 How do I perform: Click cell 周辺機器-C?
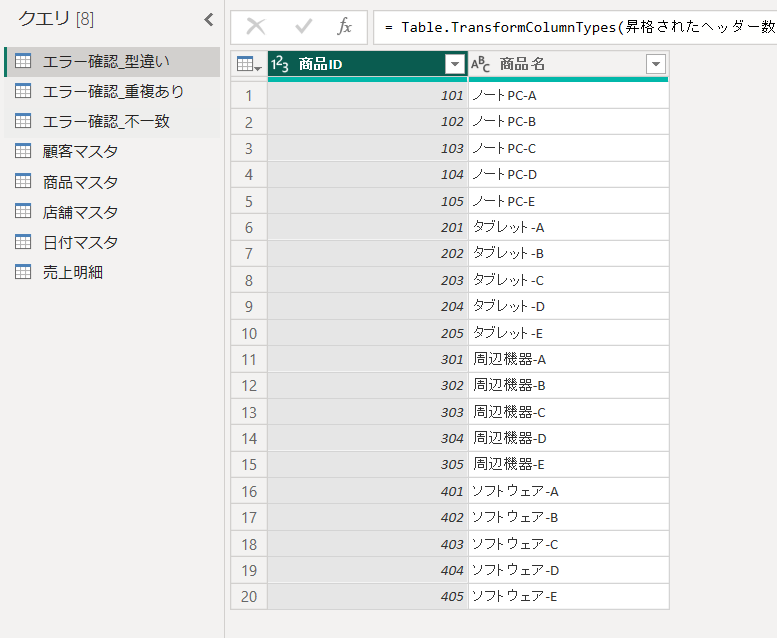[x=568, y=412]
